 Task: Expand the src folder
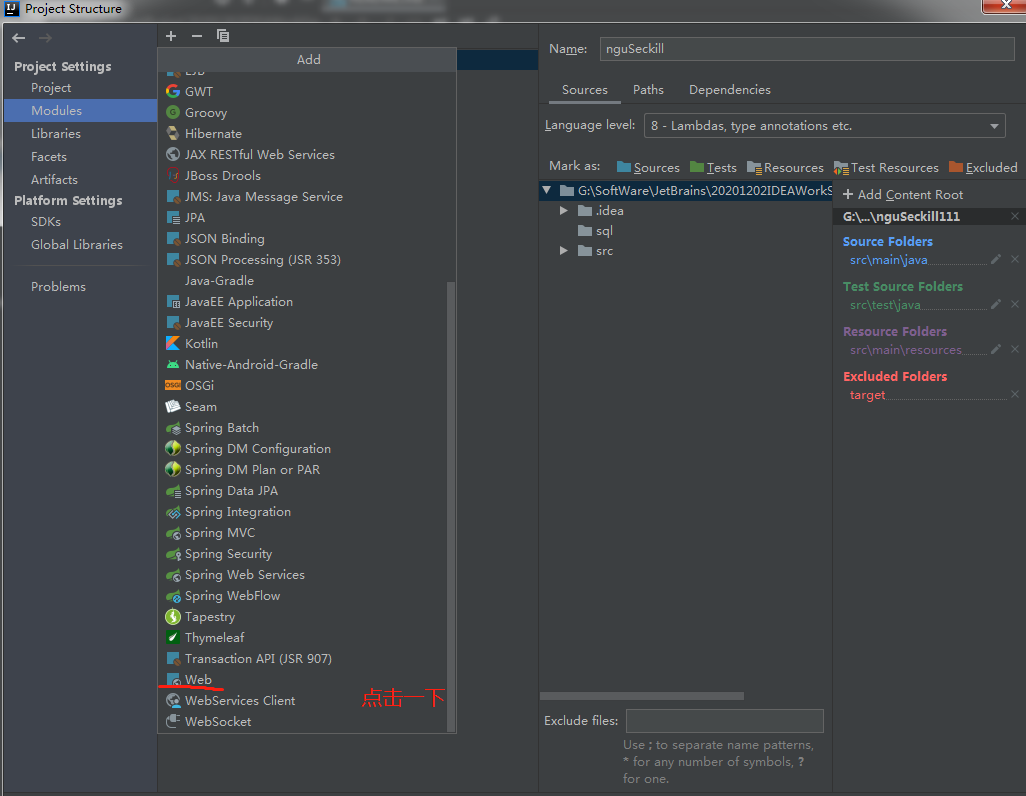563,251
